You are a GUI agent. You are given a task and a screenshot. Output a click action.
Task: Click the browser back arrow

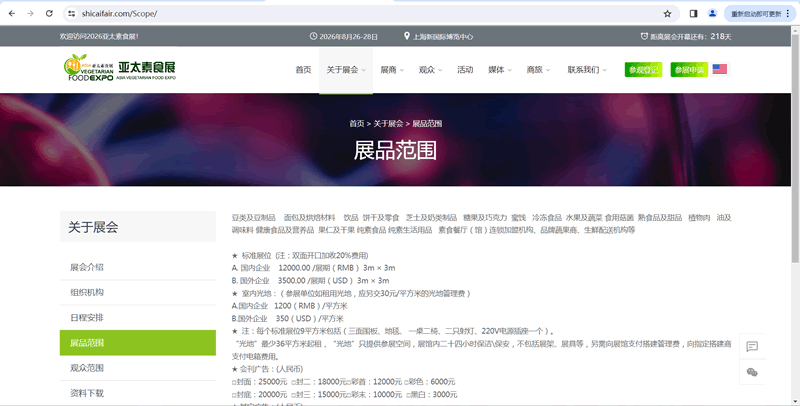click(11, 14)
